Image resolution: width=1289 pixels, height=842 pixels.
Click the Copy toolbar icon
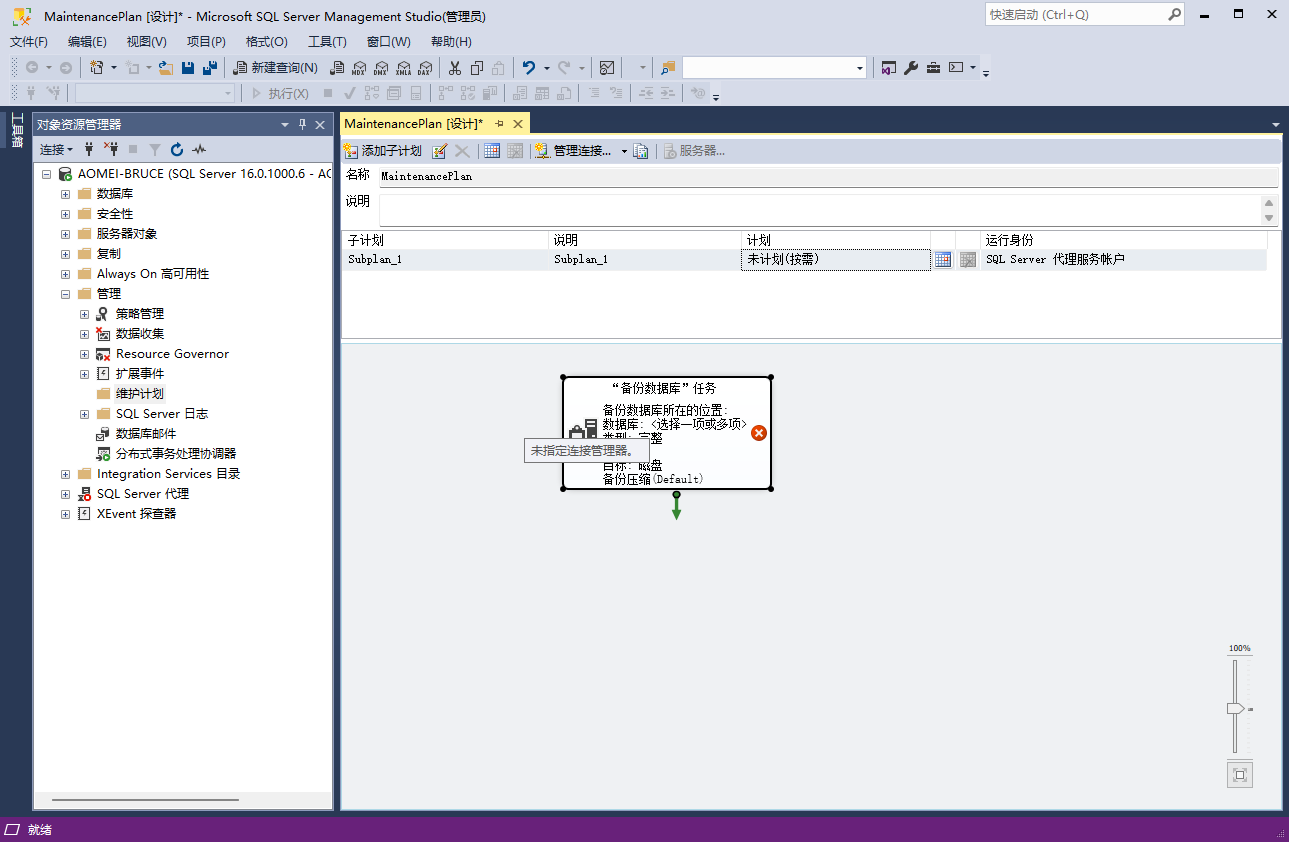(477, 68)
